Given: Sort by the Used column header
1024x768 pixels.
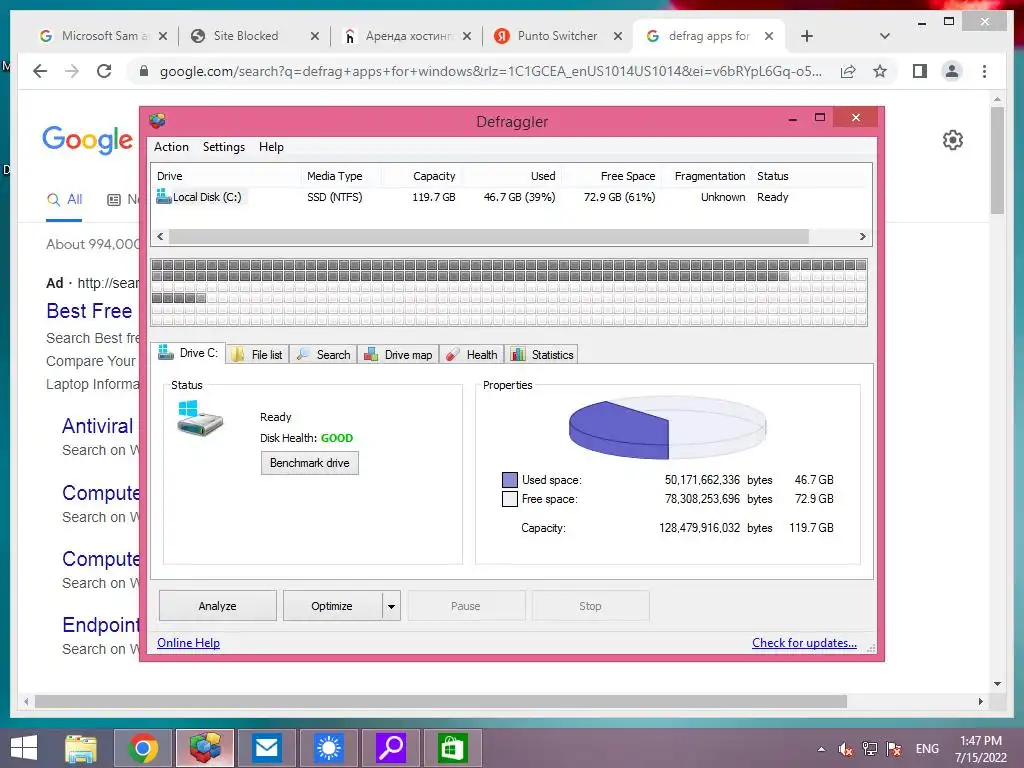Looking at the screenshot, I should point(512,176).
